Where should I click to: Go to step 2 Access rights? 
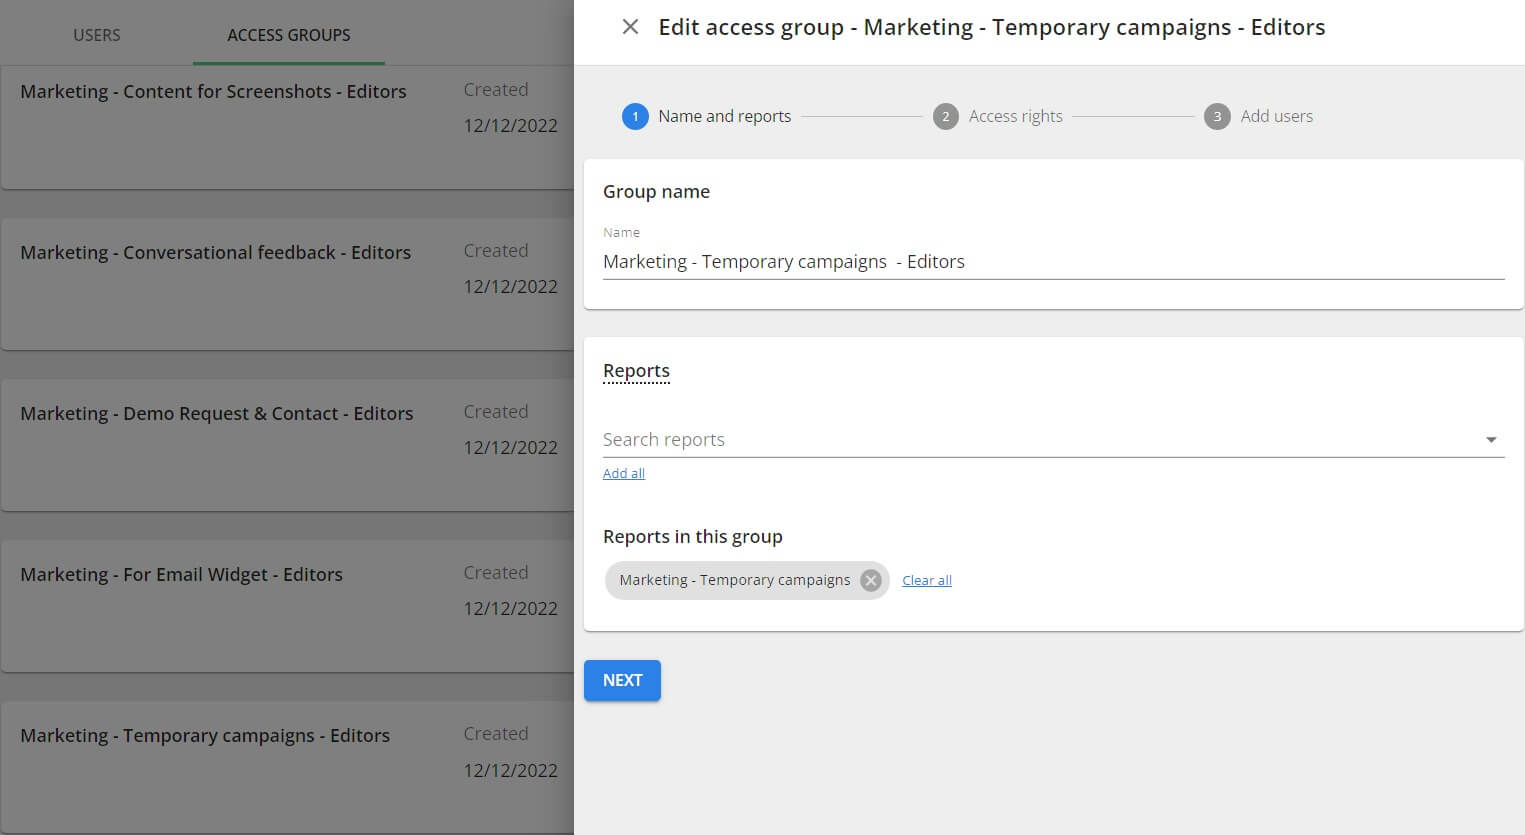tap(945, 116)
